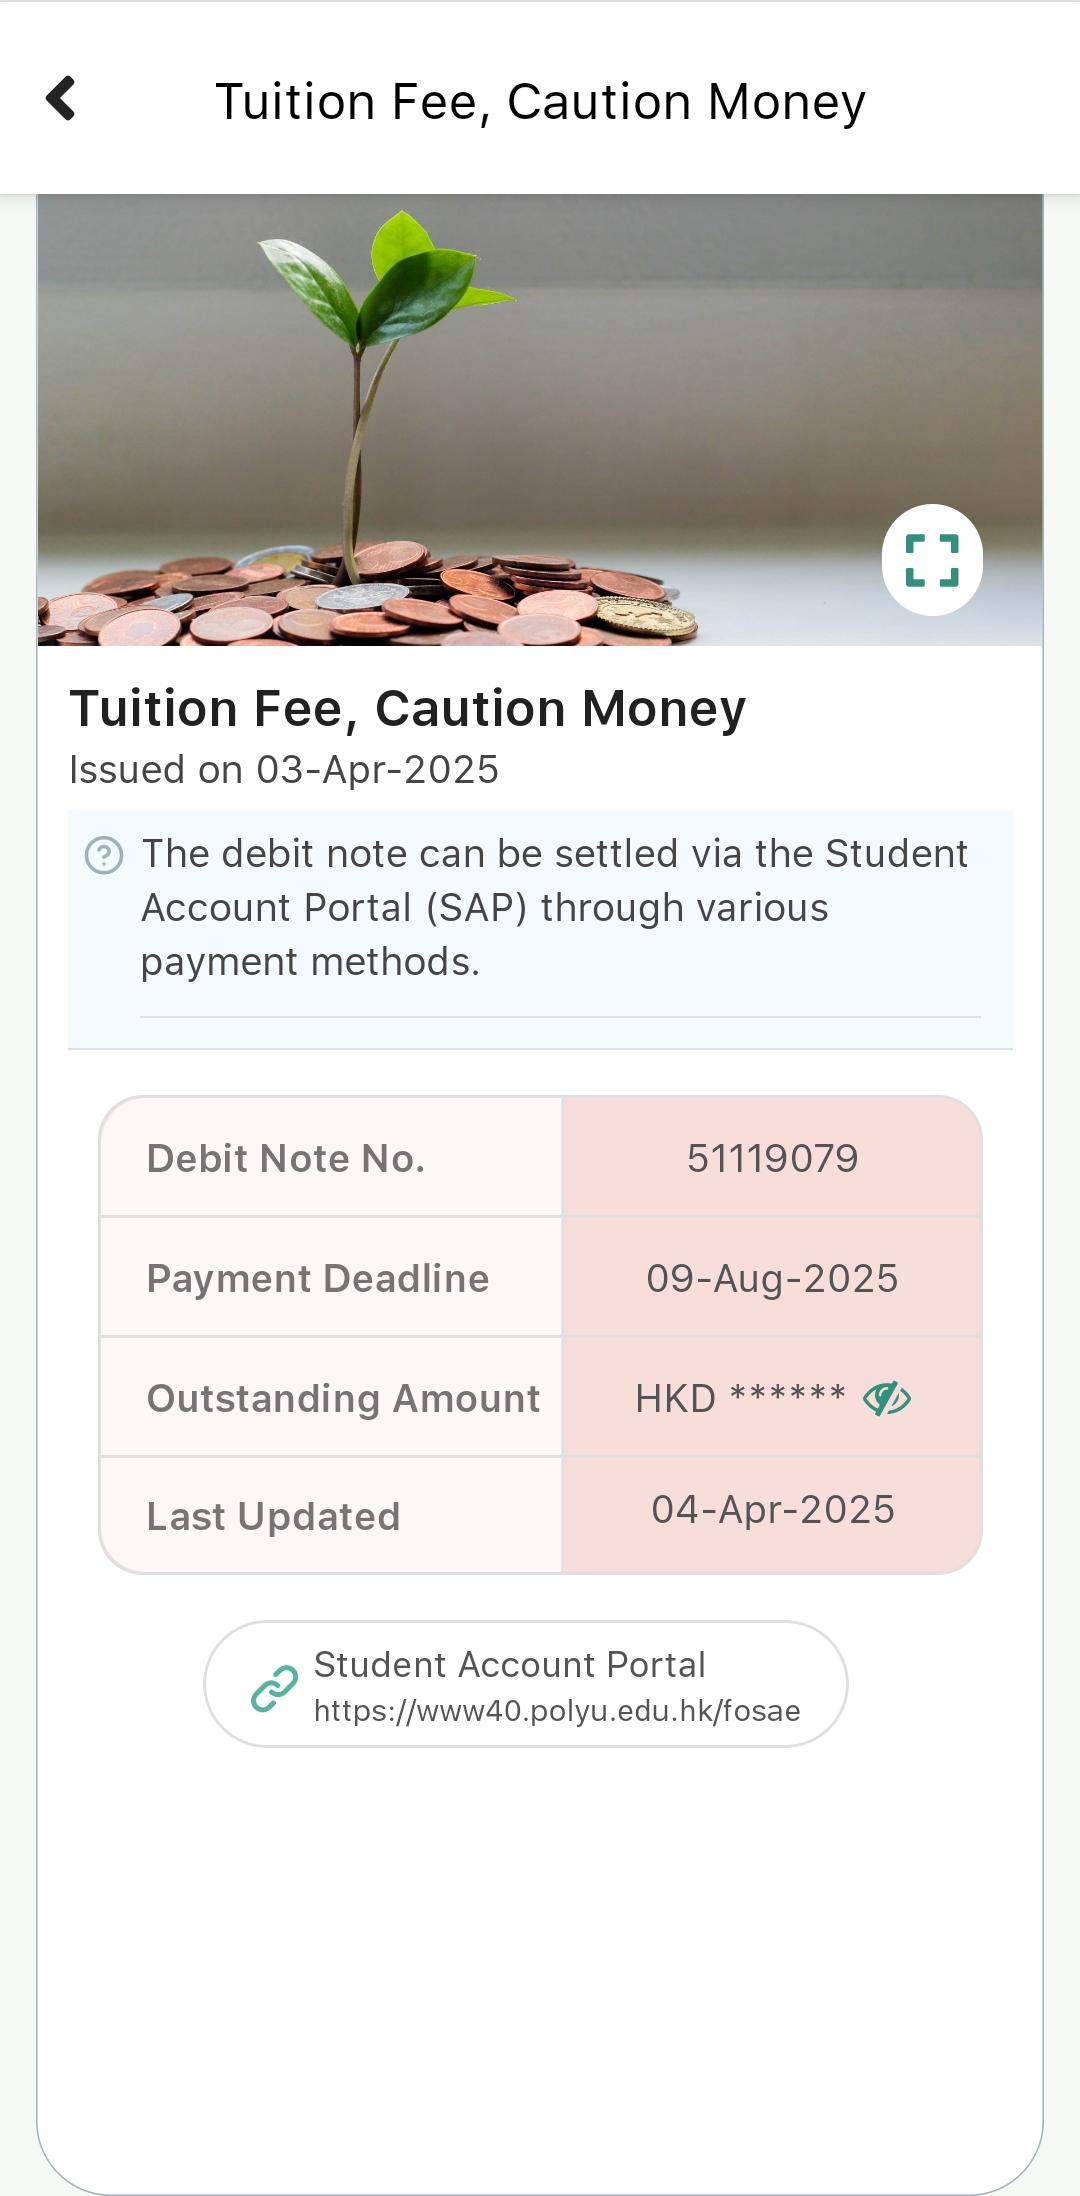1080x2196 pixels.
Task: Tap the masked HKD amount text
Action: [740, 1398]
